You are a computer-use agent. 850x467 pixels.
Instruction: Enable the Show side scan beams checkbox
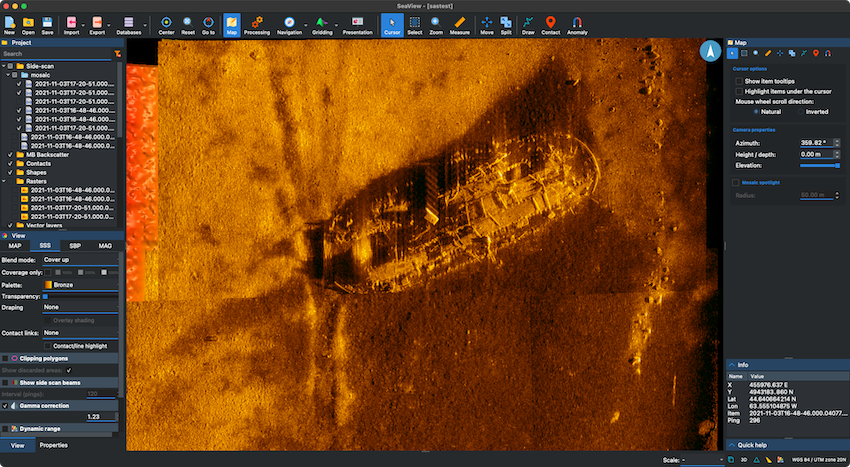(x=5, y=382)
